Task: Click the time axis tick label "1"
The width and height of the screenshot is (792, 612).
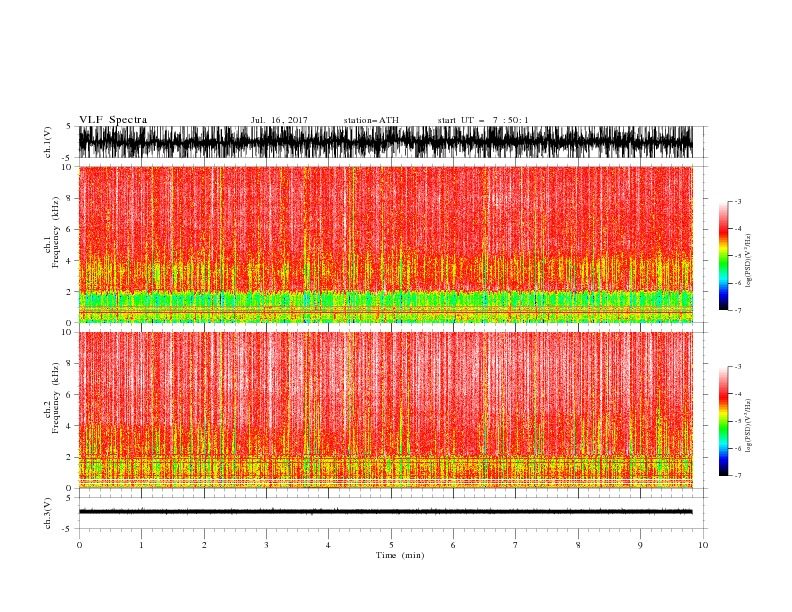Action: pyautogui.click(x=141, y=545)
